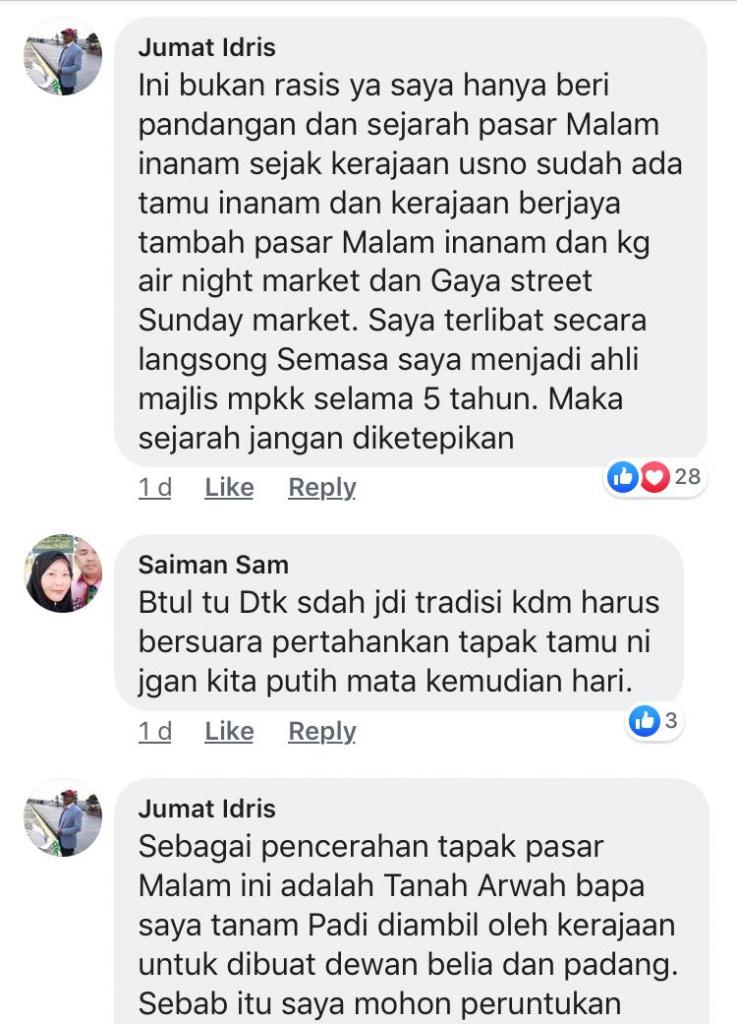
Task: Open 1 d timestamp on Saiman Sam's comment
Action: point(155,731)
